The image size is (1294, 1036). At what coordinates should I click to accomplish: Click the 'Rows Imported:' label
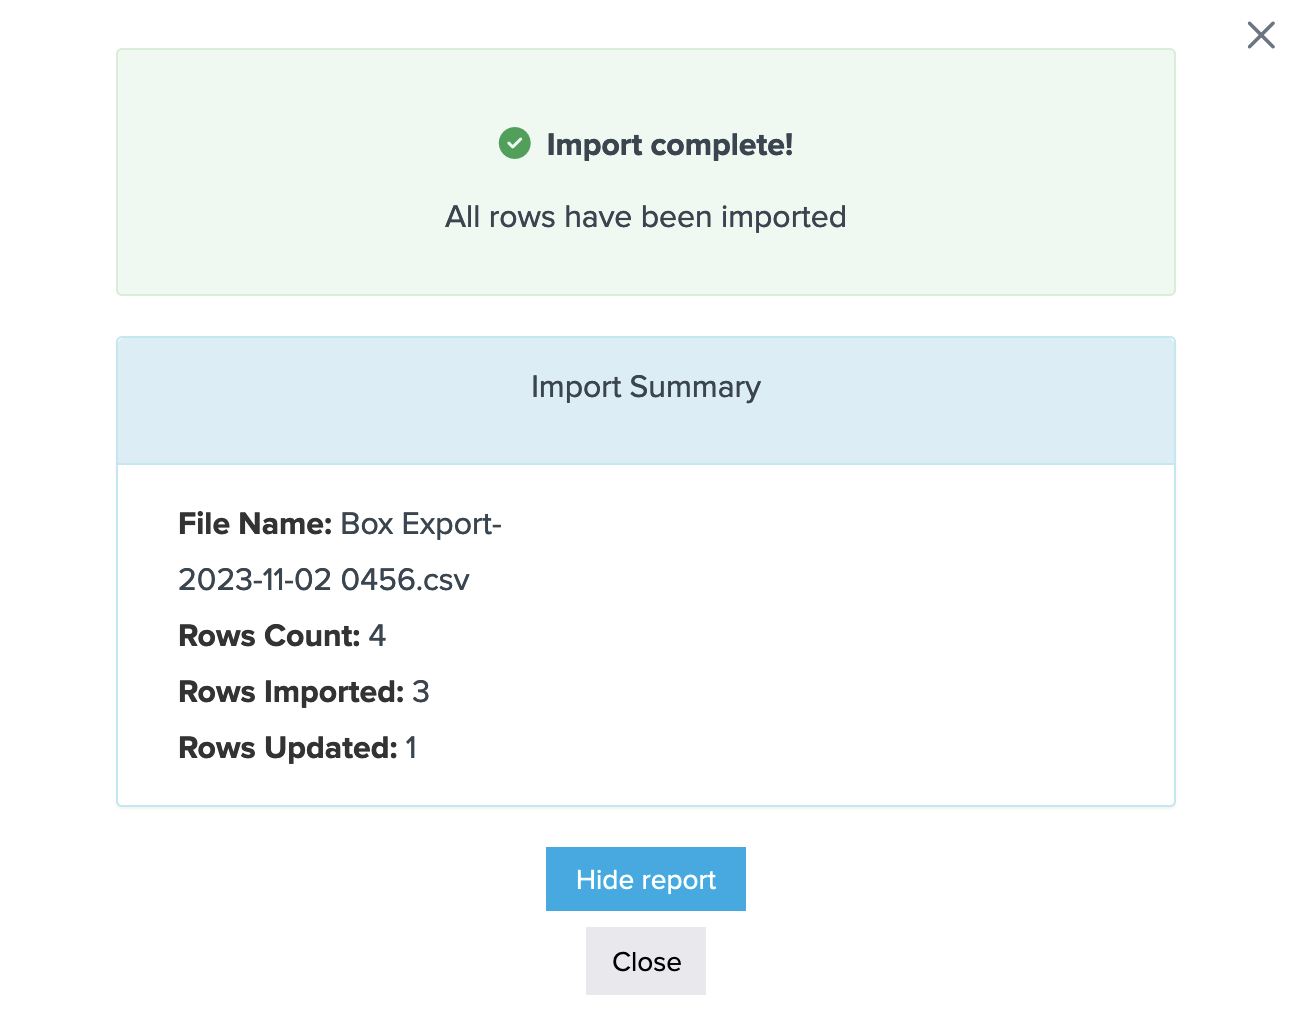coord(290,692)
